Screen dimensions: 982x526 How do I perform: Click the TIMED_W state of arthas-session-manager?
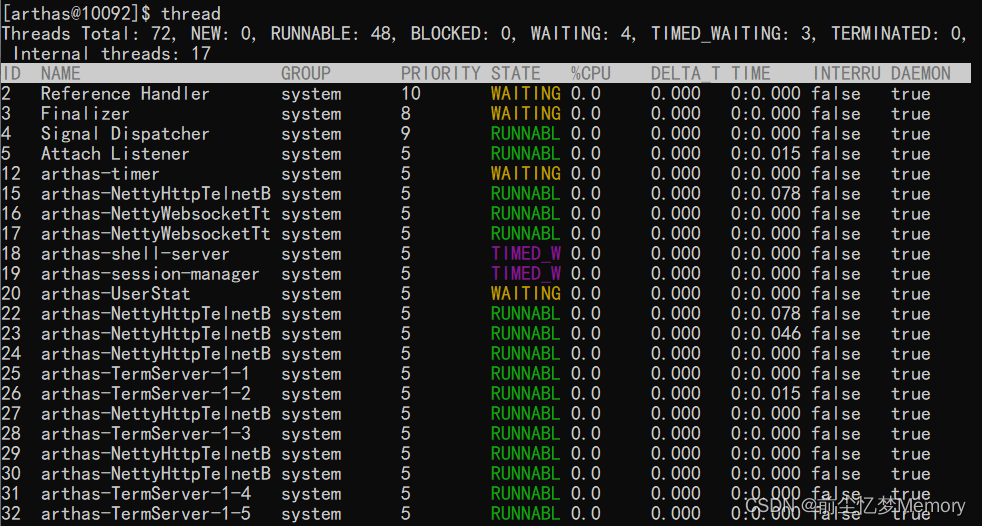[x=525, y=274]
